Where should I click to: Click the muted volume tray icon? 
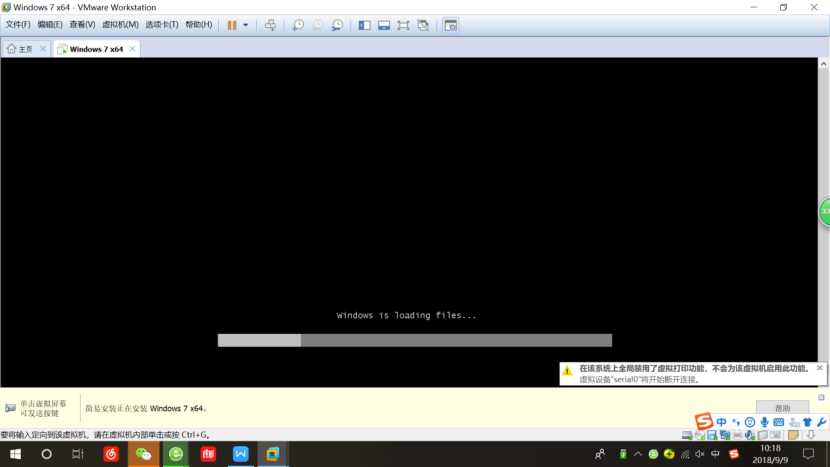[700, 454]
